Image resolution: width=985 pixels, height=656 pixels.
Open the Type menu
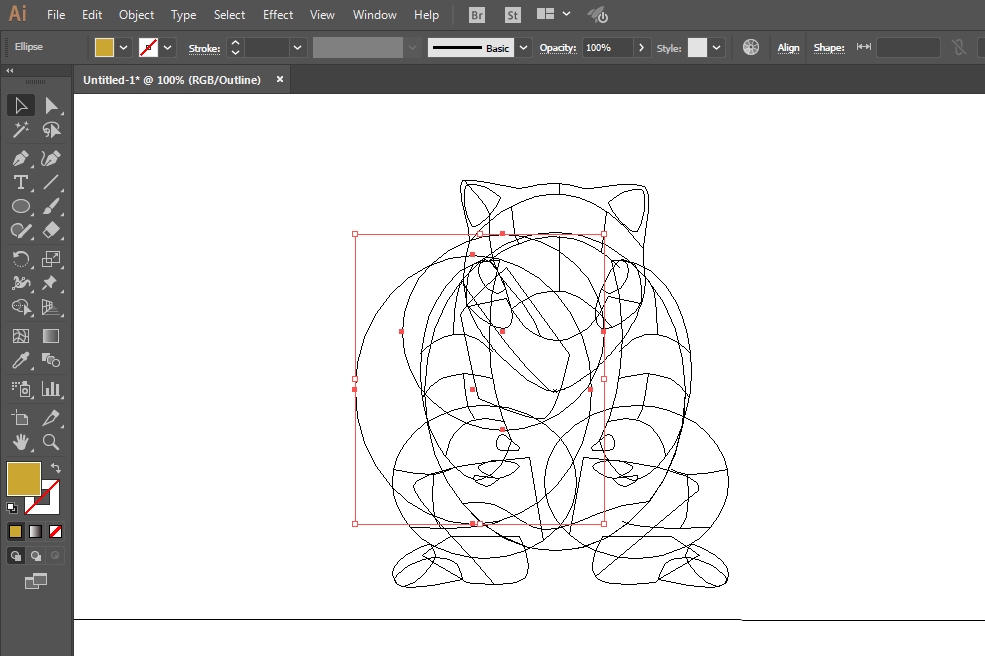[x=183, y=14]
